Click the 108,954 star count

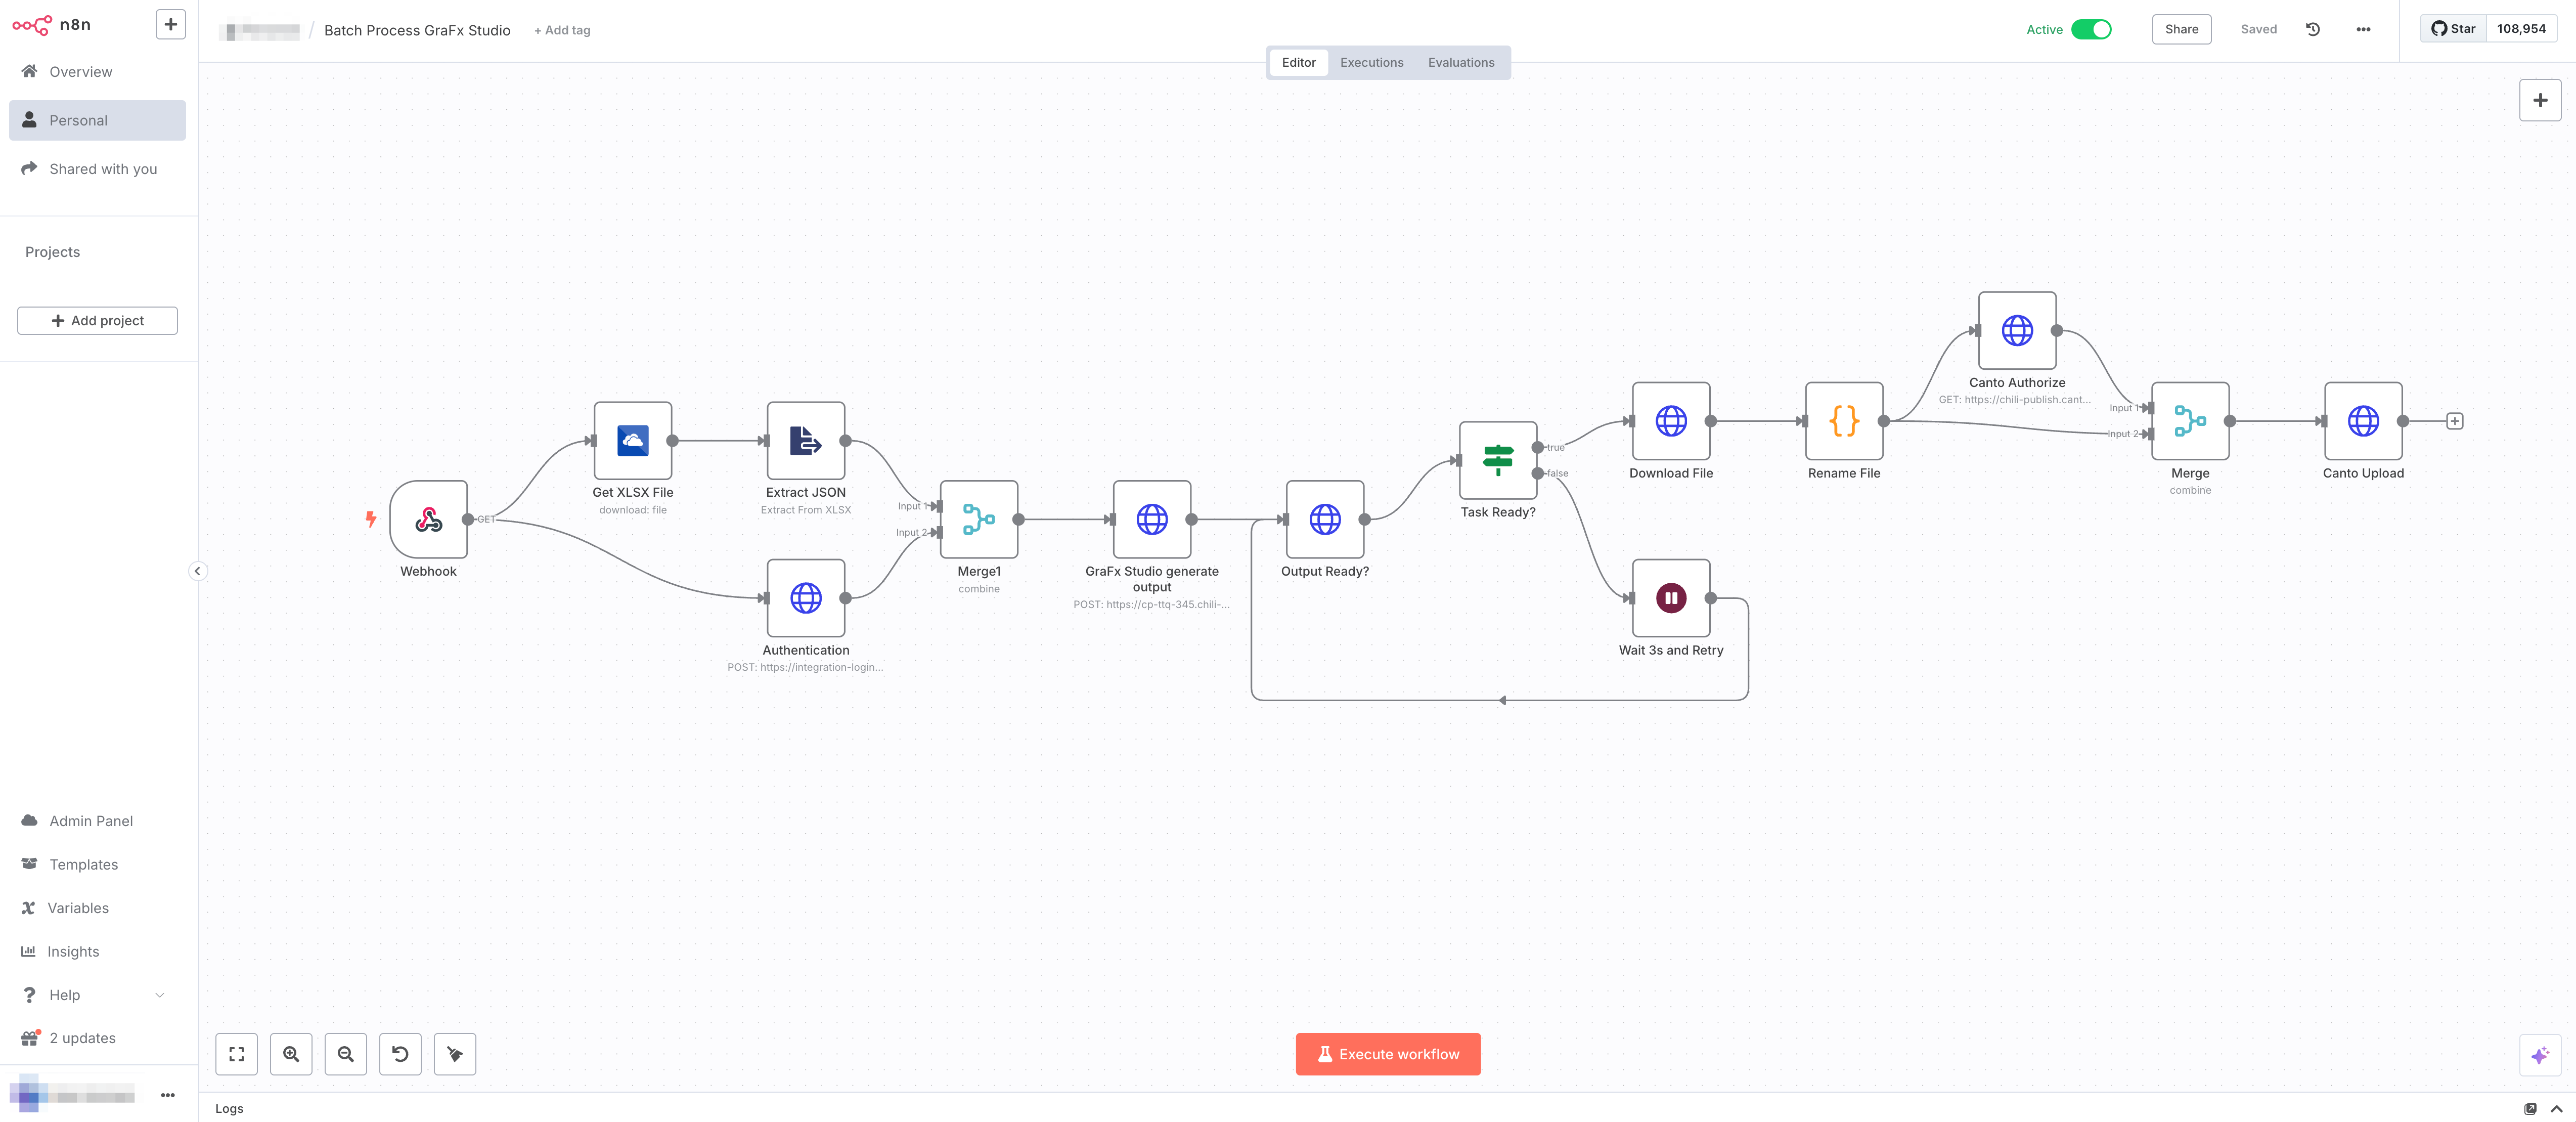coord(2521,28)
